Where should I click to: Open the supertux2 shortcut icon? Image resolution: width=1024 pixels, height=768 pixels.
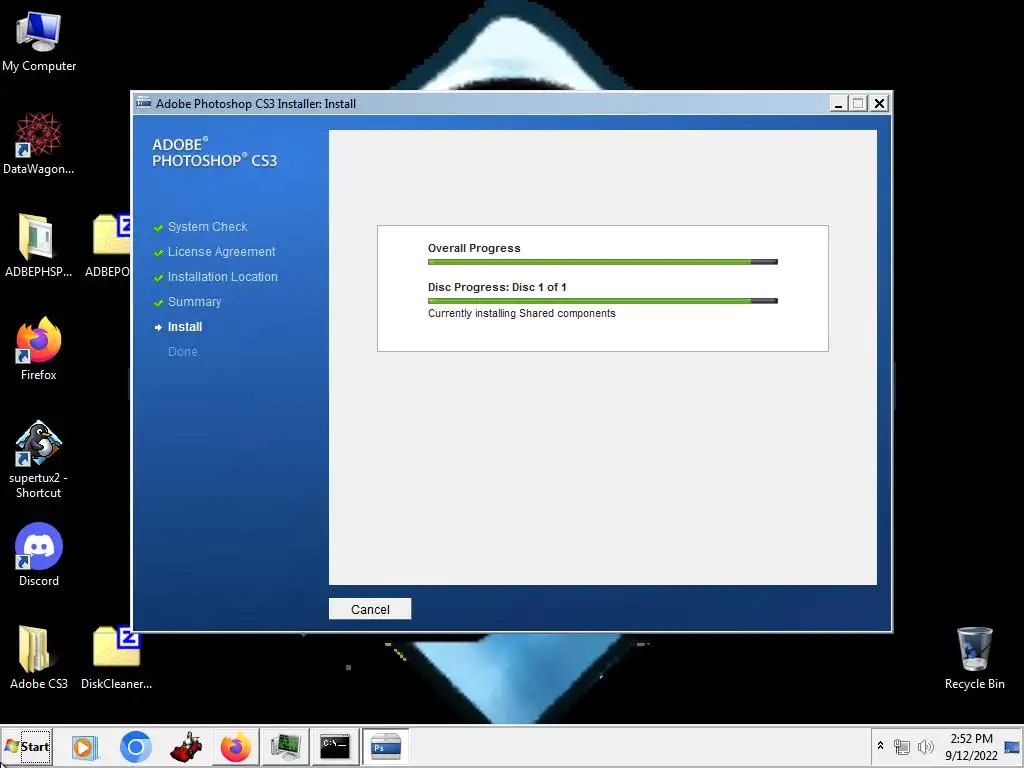click(39, 459)
